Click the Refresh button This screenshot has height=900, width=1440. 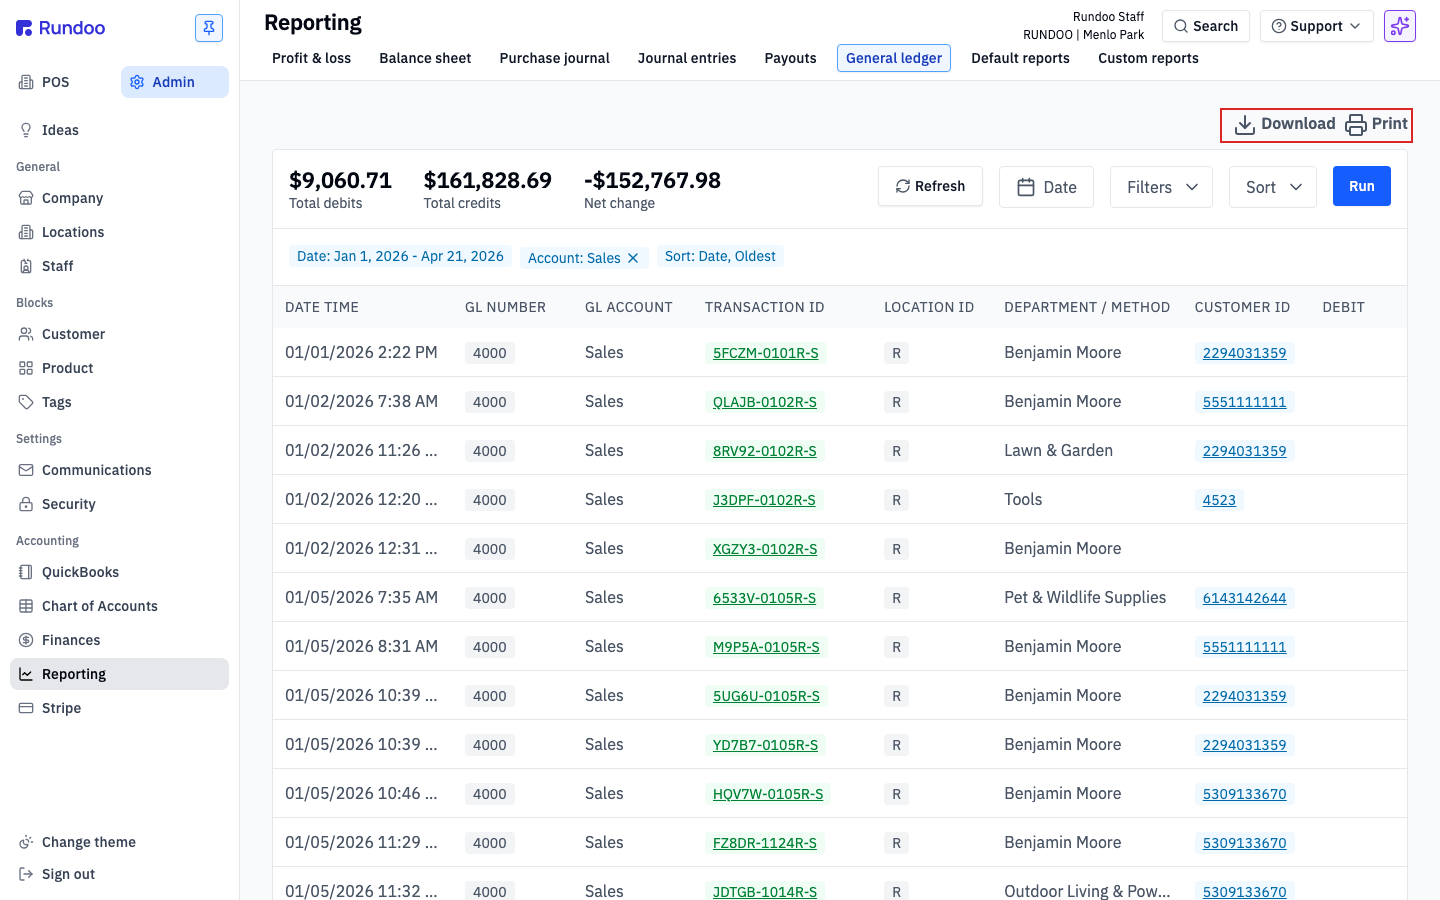(x=930, y=186)
